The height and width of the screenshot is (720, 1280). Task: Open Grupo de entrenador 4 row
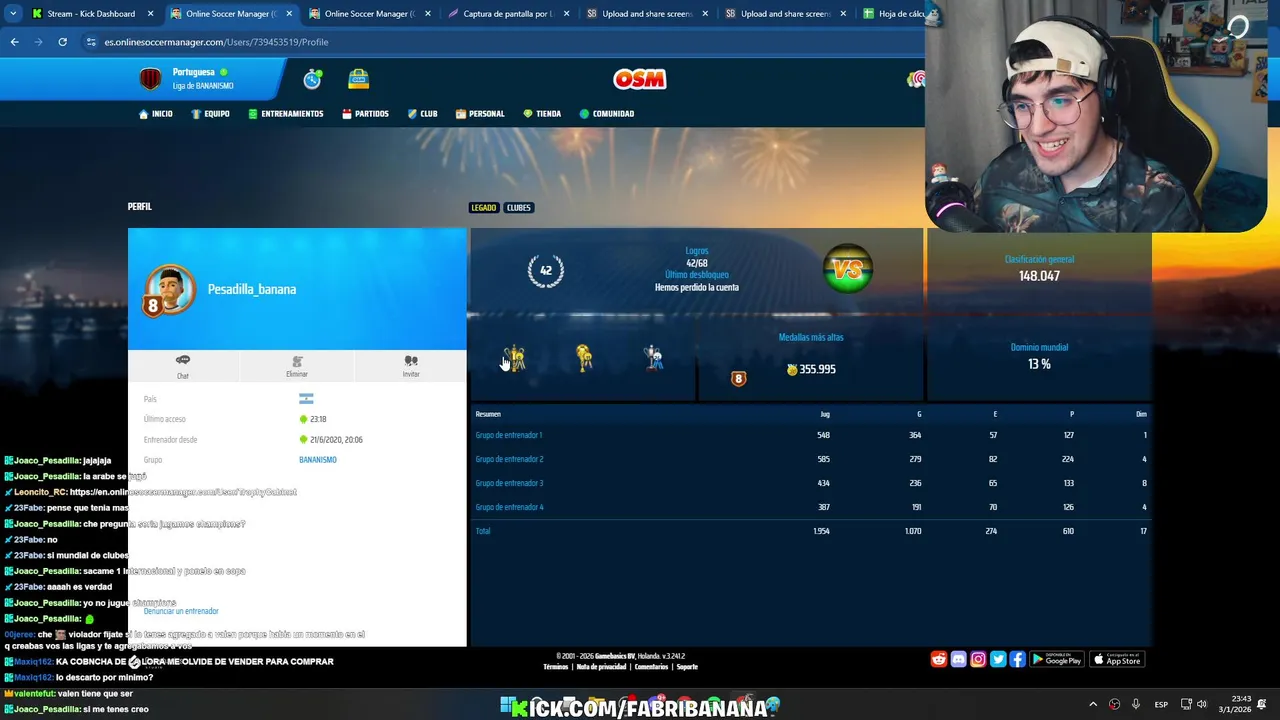(x=811, y=507)
